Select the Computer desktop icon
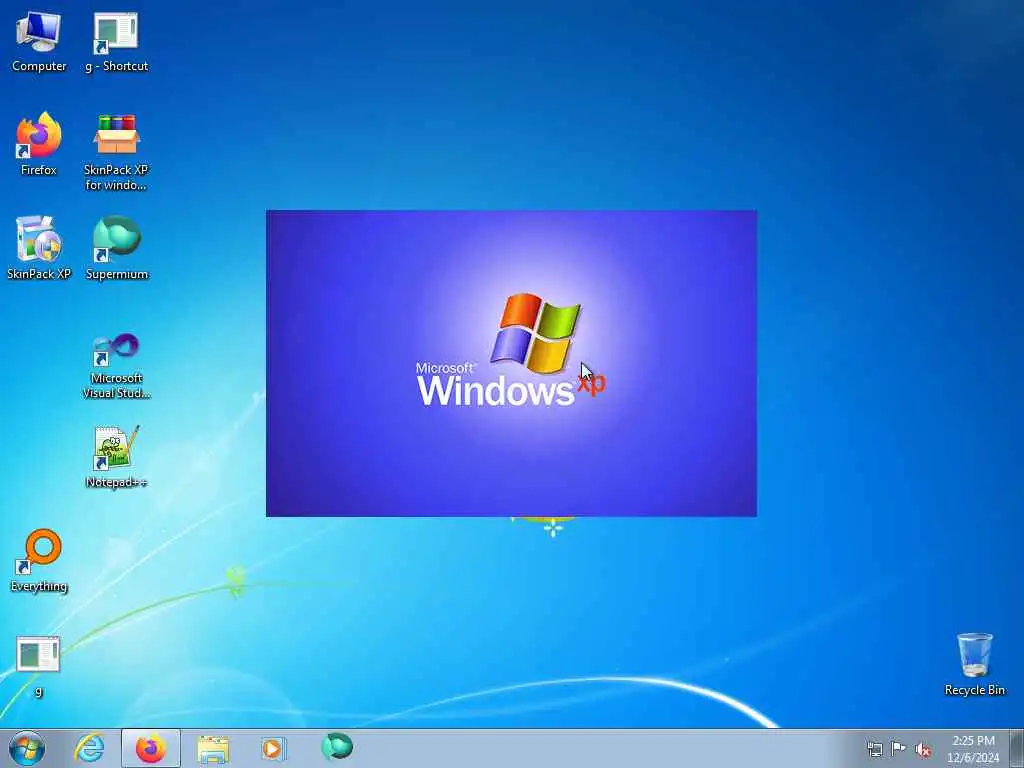 pos(39,41)
